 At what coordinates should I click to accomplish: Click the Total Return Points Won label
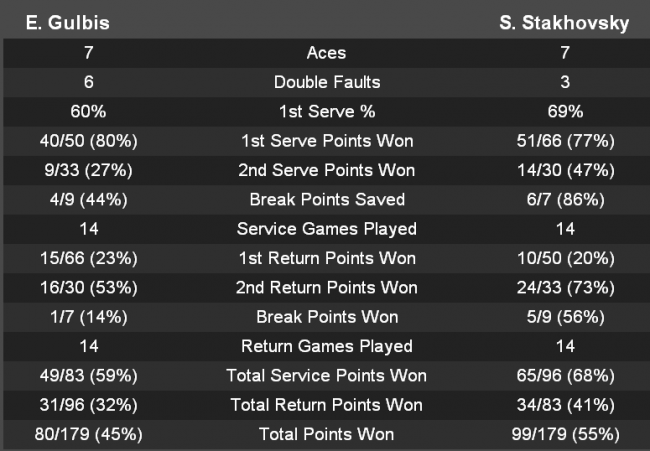[327, 405]
